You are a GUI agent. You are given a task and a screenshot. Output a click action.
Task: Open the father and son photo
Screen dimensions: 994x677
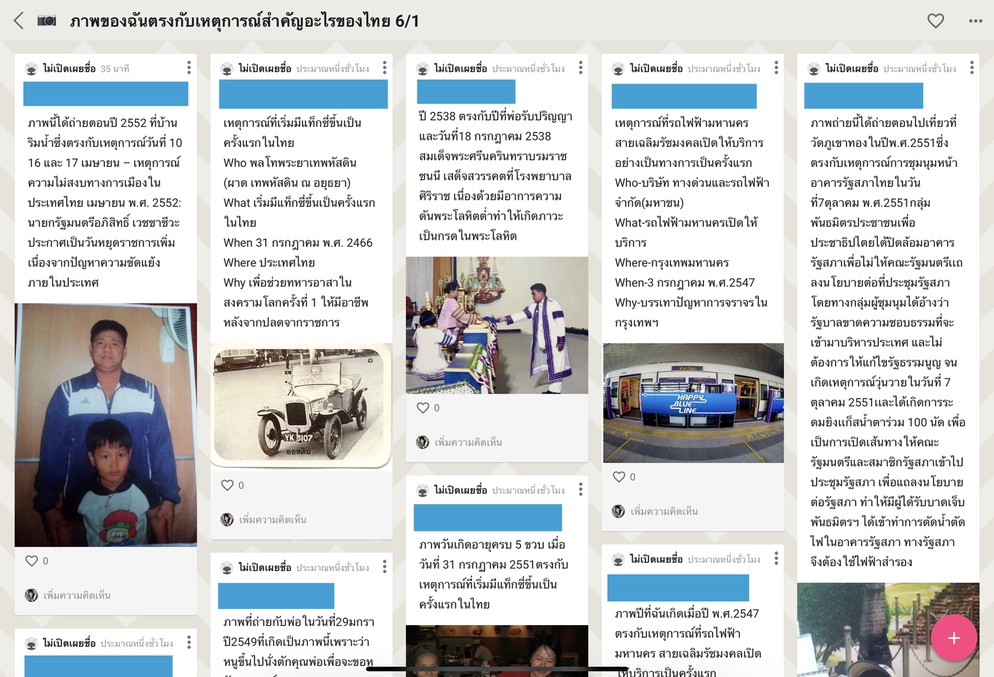[x=106, y=425]
